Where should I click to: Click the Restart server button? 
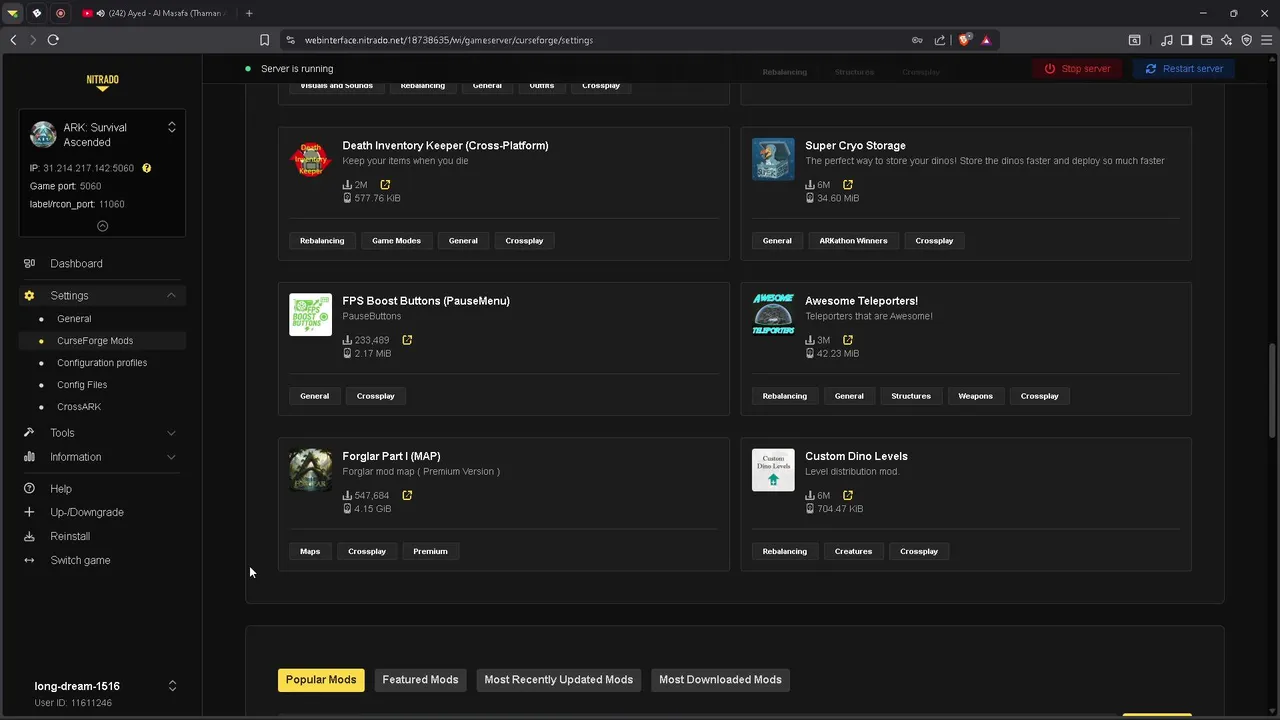point(1184,69)
